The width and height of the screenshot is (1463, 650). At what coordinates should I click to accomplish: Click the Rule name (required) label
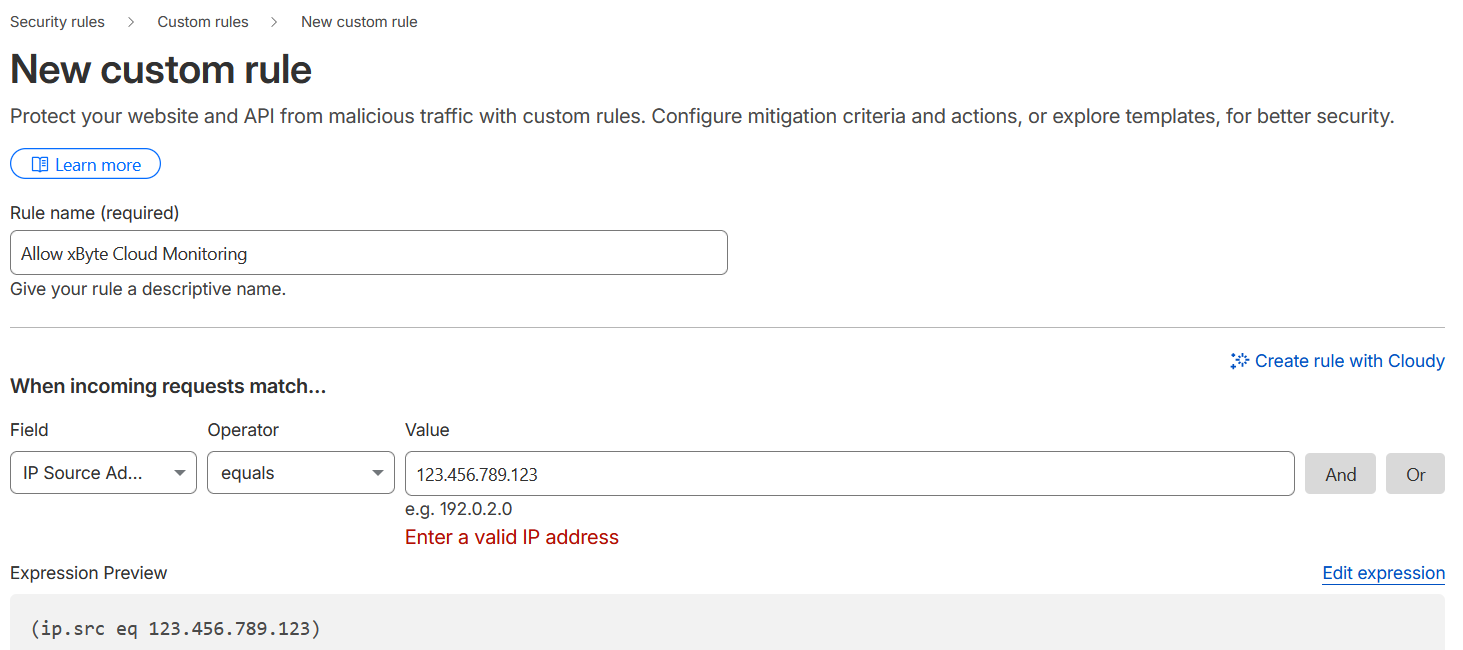[x=94, y=213]
